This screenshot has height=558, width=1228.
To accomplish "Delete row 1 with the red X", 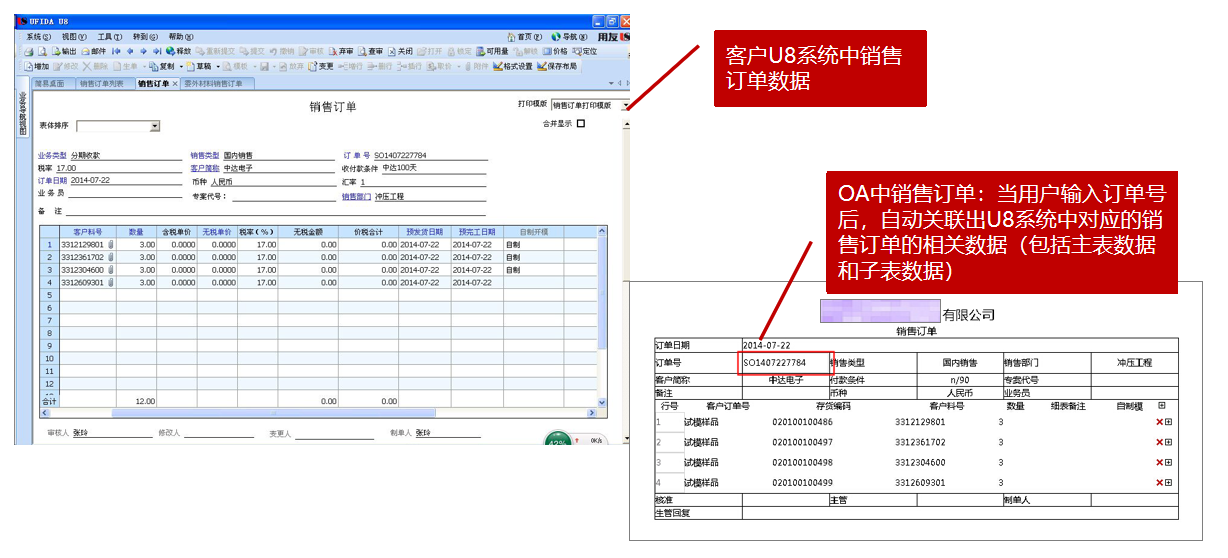I will tap(1159, 422).
